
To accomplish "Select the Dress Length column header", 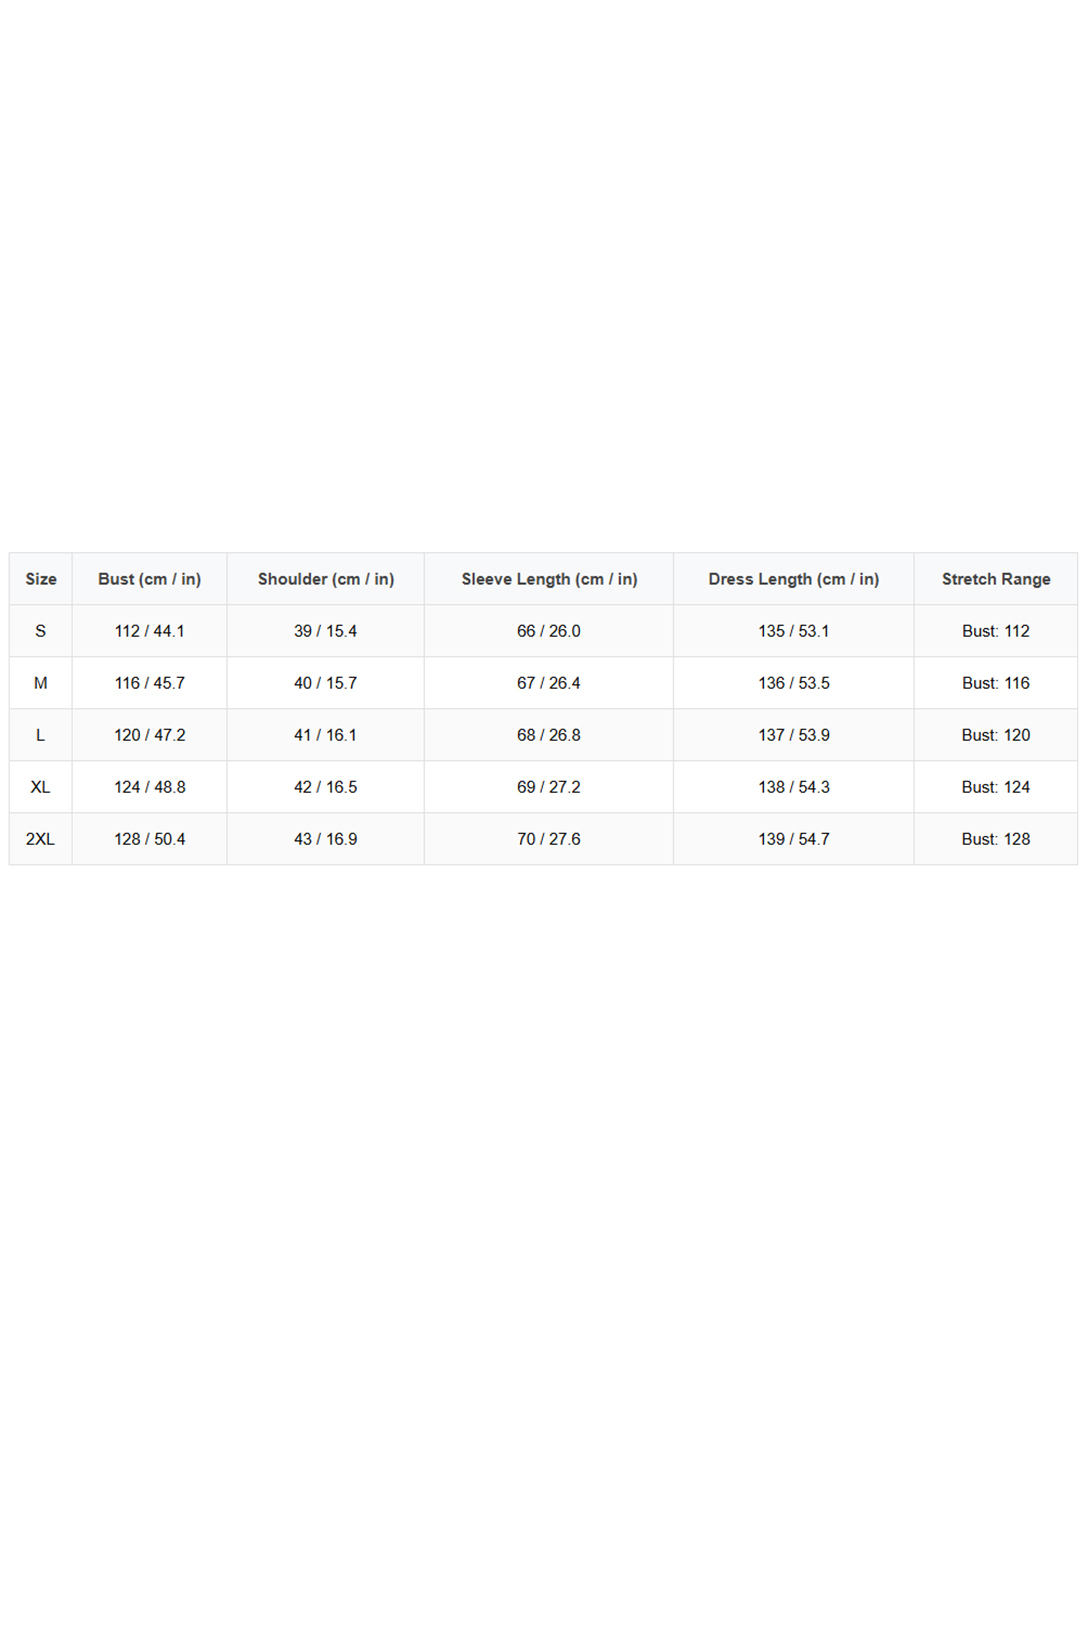I will click(x=793, y=579).
